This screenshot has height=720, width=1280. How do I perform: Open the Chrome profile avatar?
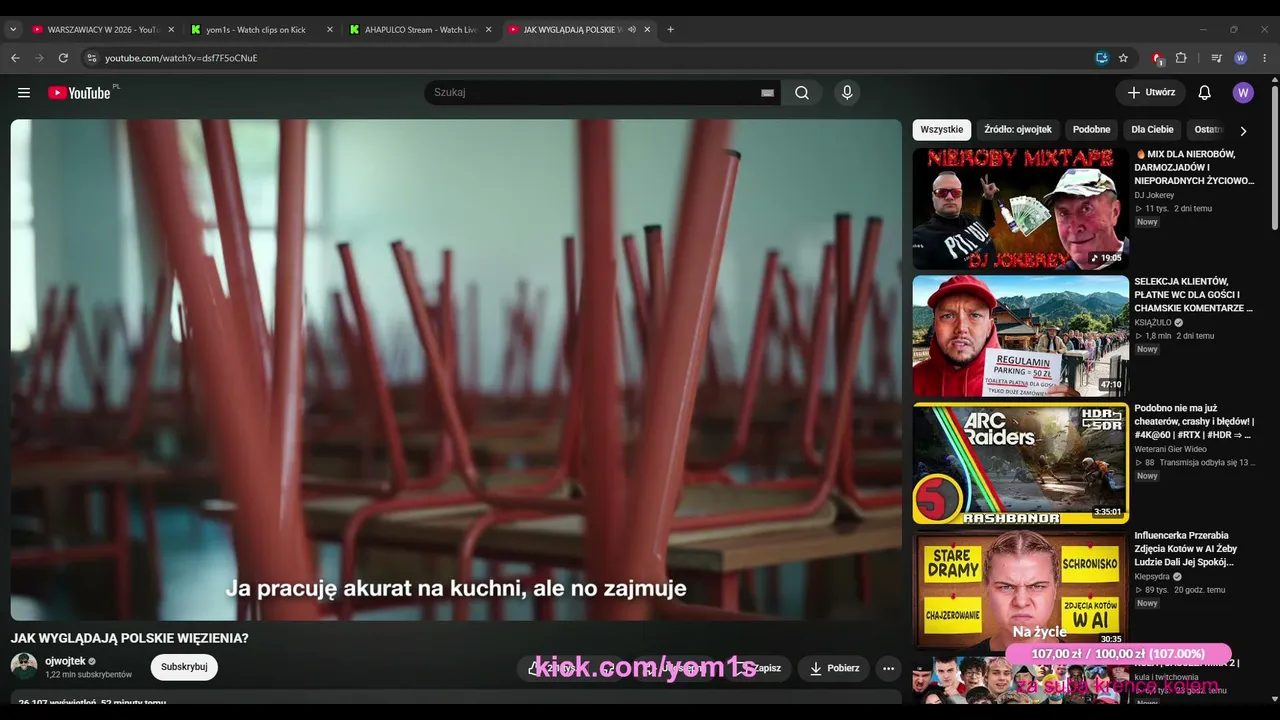(1240, 58)
